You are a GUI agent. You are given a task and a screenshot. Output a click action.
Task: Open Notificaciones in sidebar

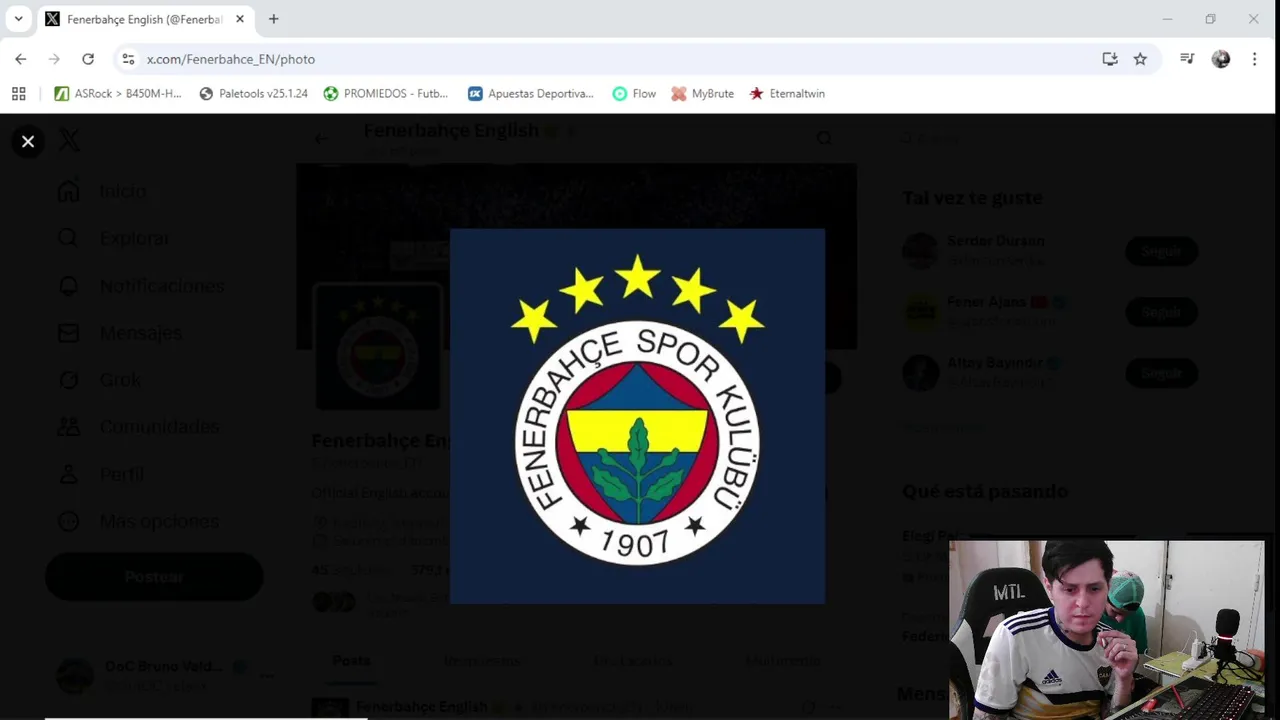click(140, 286)
